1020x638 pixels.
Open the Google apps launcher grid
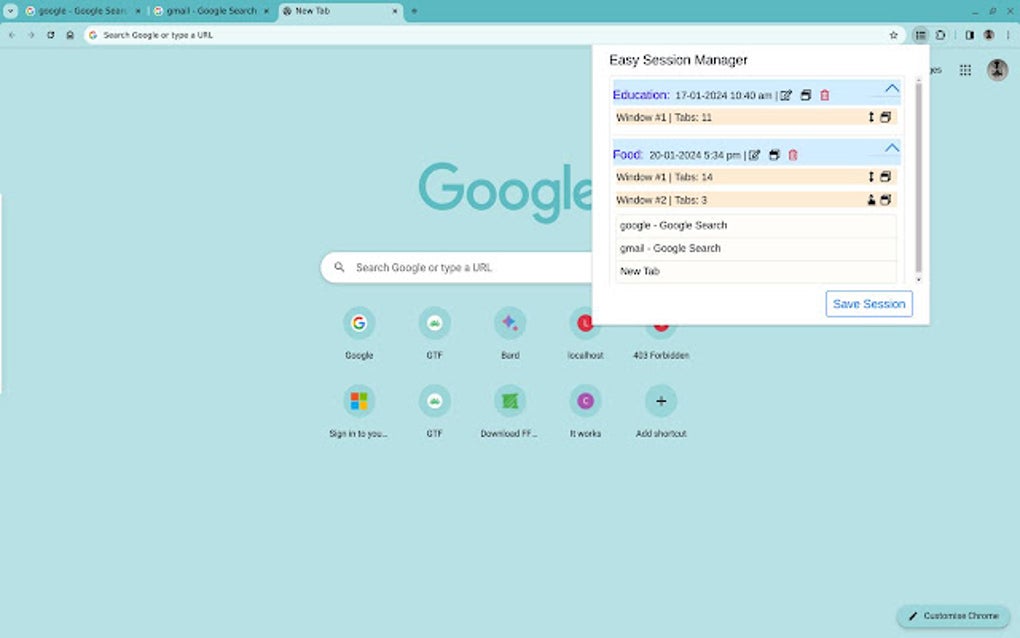pyautogui.click(x=966, y=70)
